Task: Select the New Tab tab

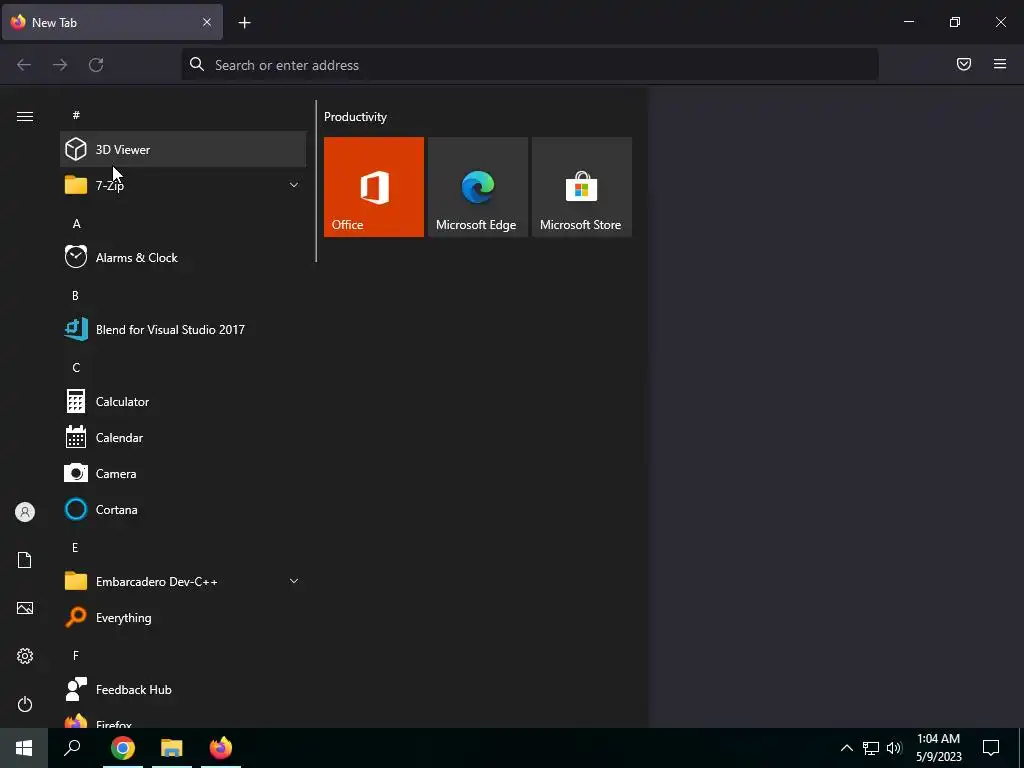Action: tap(112, 22)
